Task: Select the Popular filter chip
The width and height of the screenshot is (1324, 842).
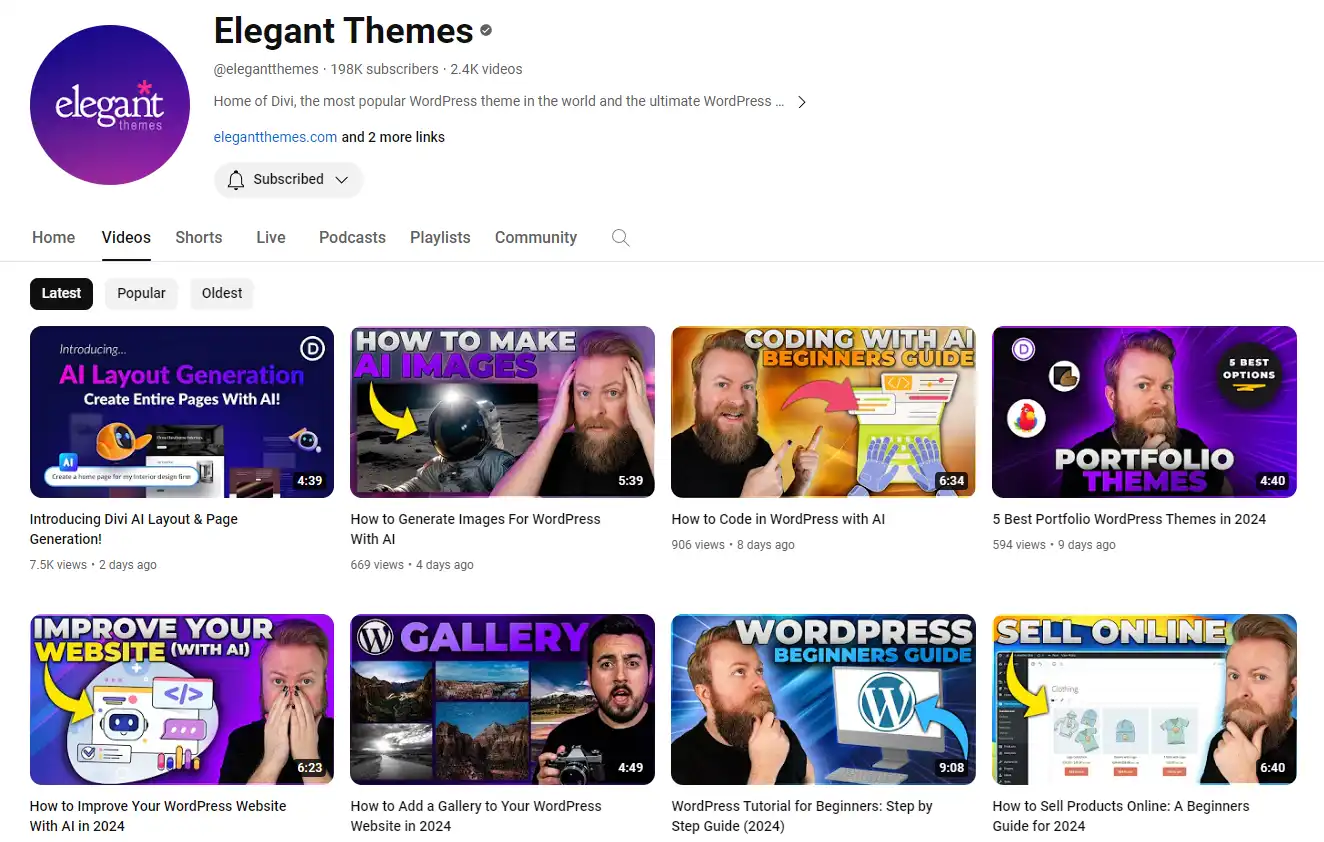Action: click(141, 293)
